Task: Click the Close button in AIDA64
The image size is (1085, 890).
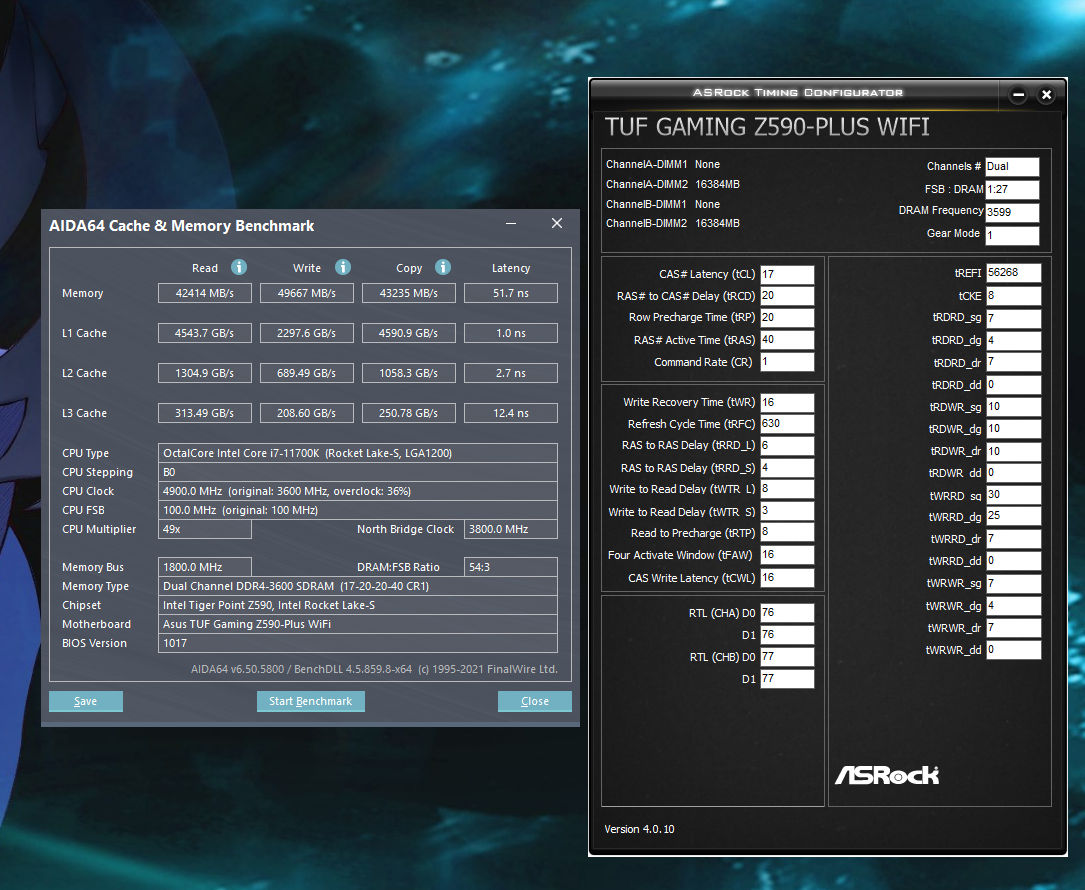Action: pos(535,701)
